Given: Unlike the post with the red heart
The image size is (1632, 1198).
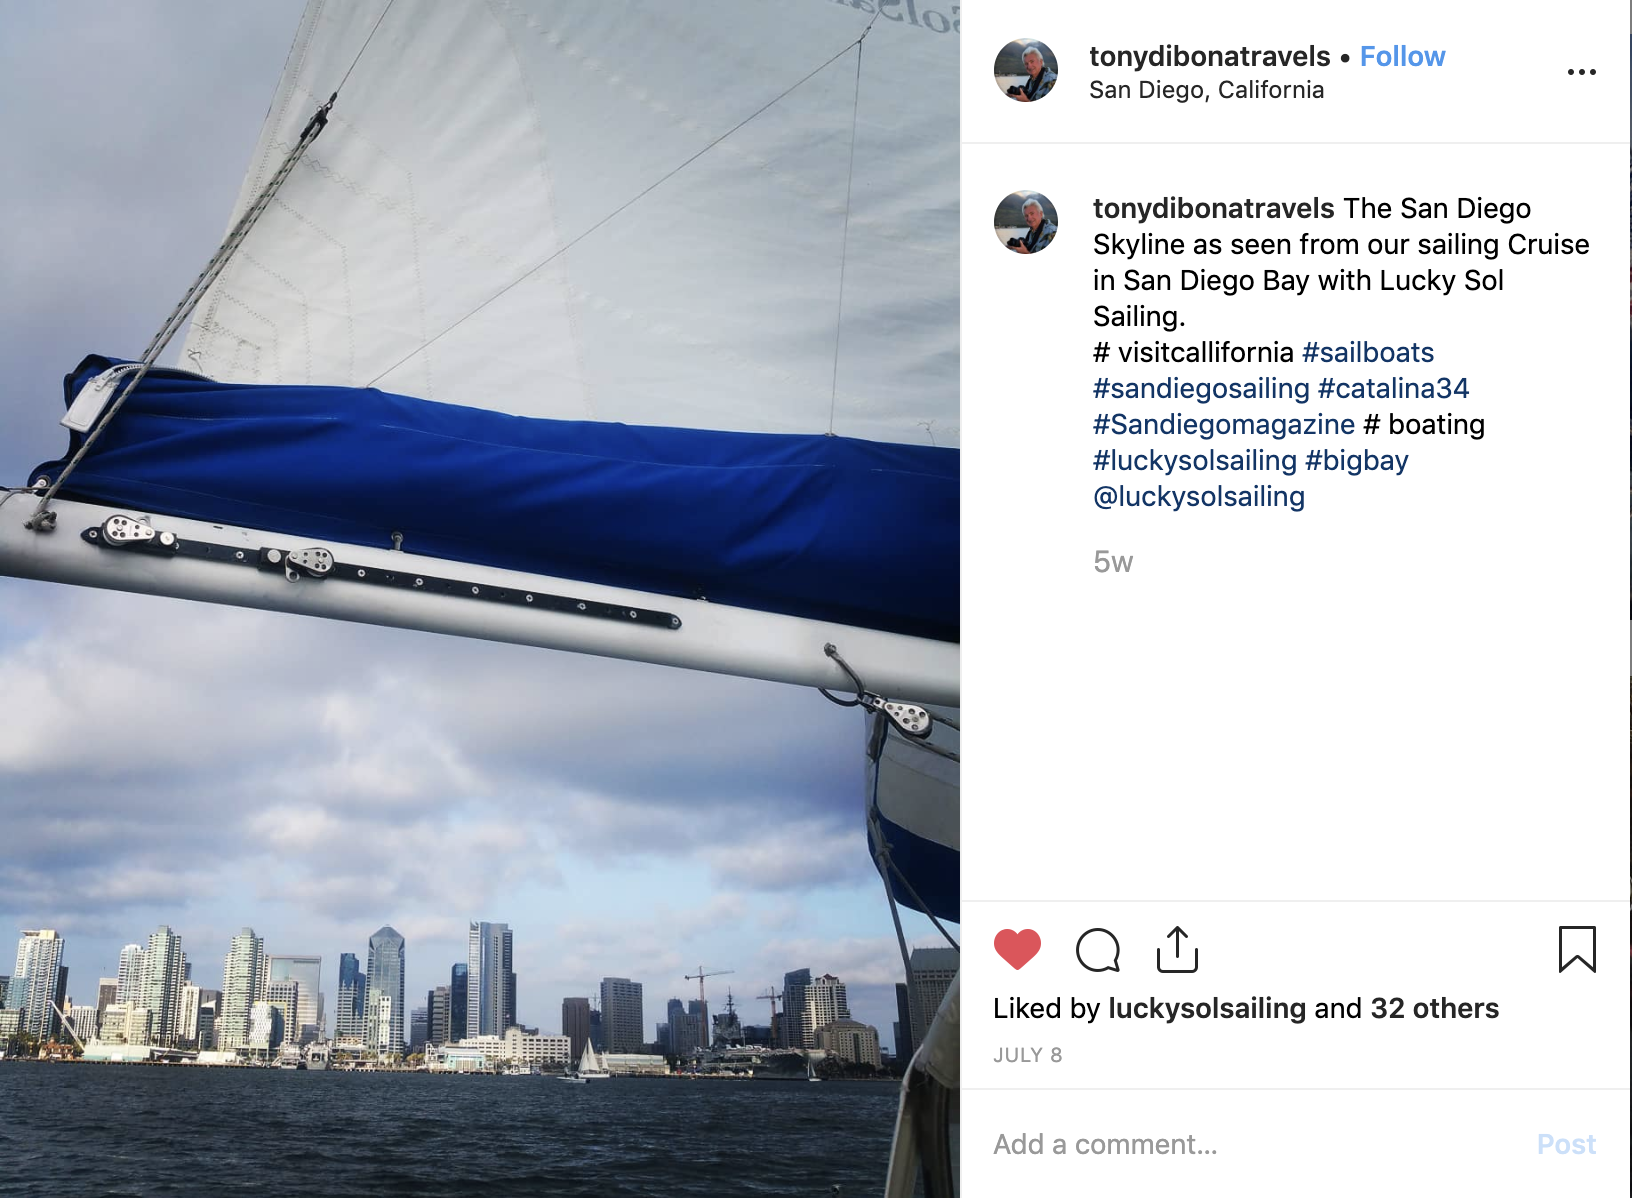Looking at the screenshot, I should (1017, 949).
